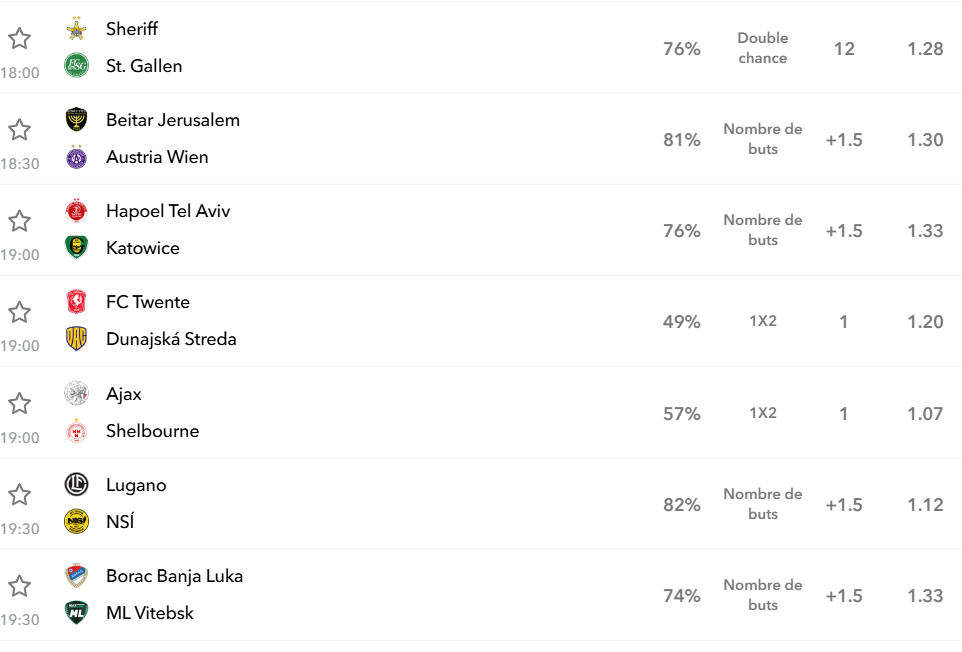Click the Sheriff club crest icon
Image resolution: width=962 pixels, height=652 pixels.
[x=77, y=29]
